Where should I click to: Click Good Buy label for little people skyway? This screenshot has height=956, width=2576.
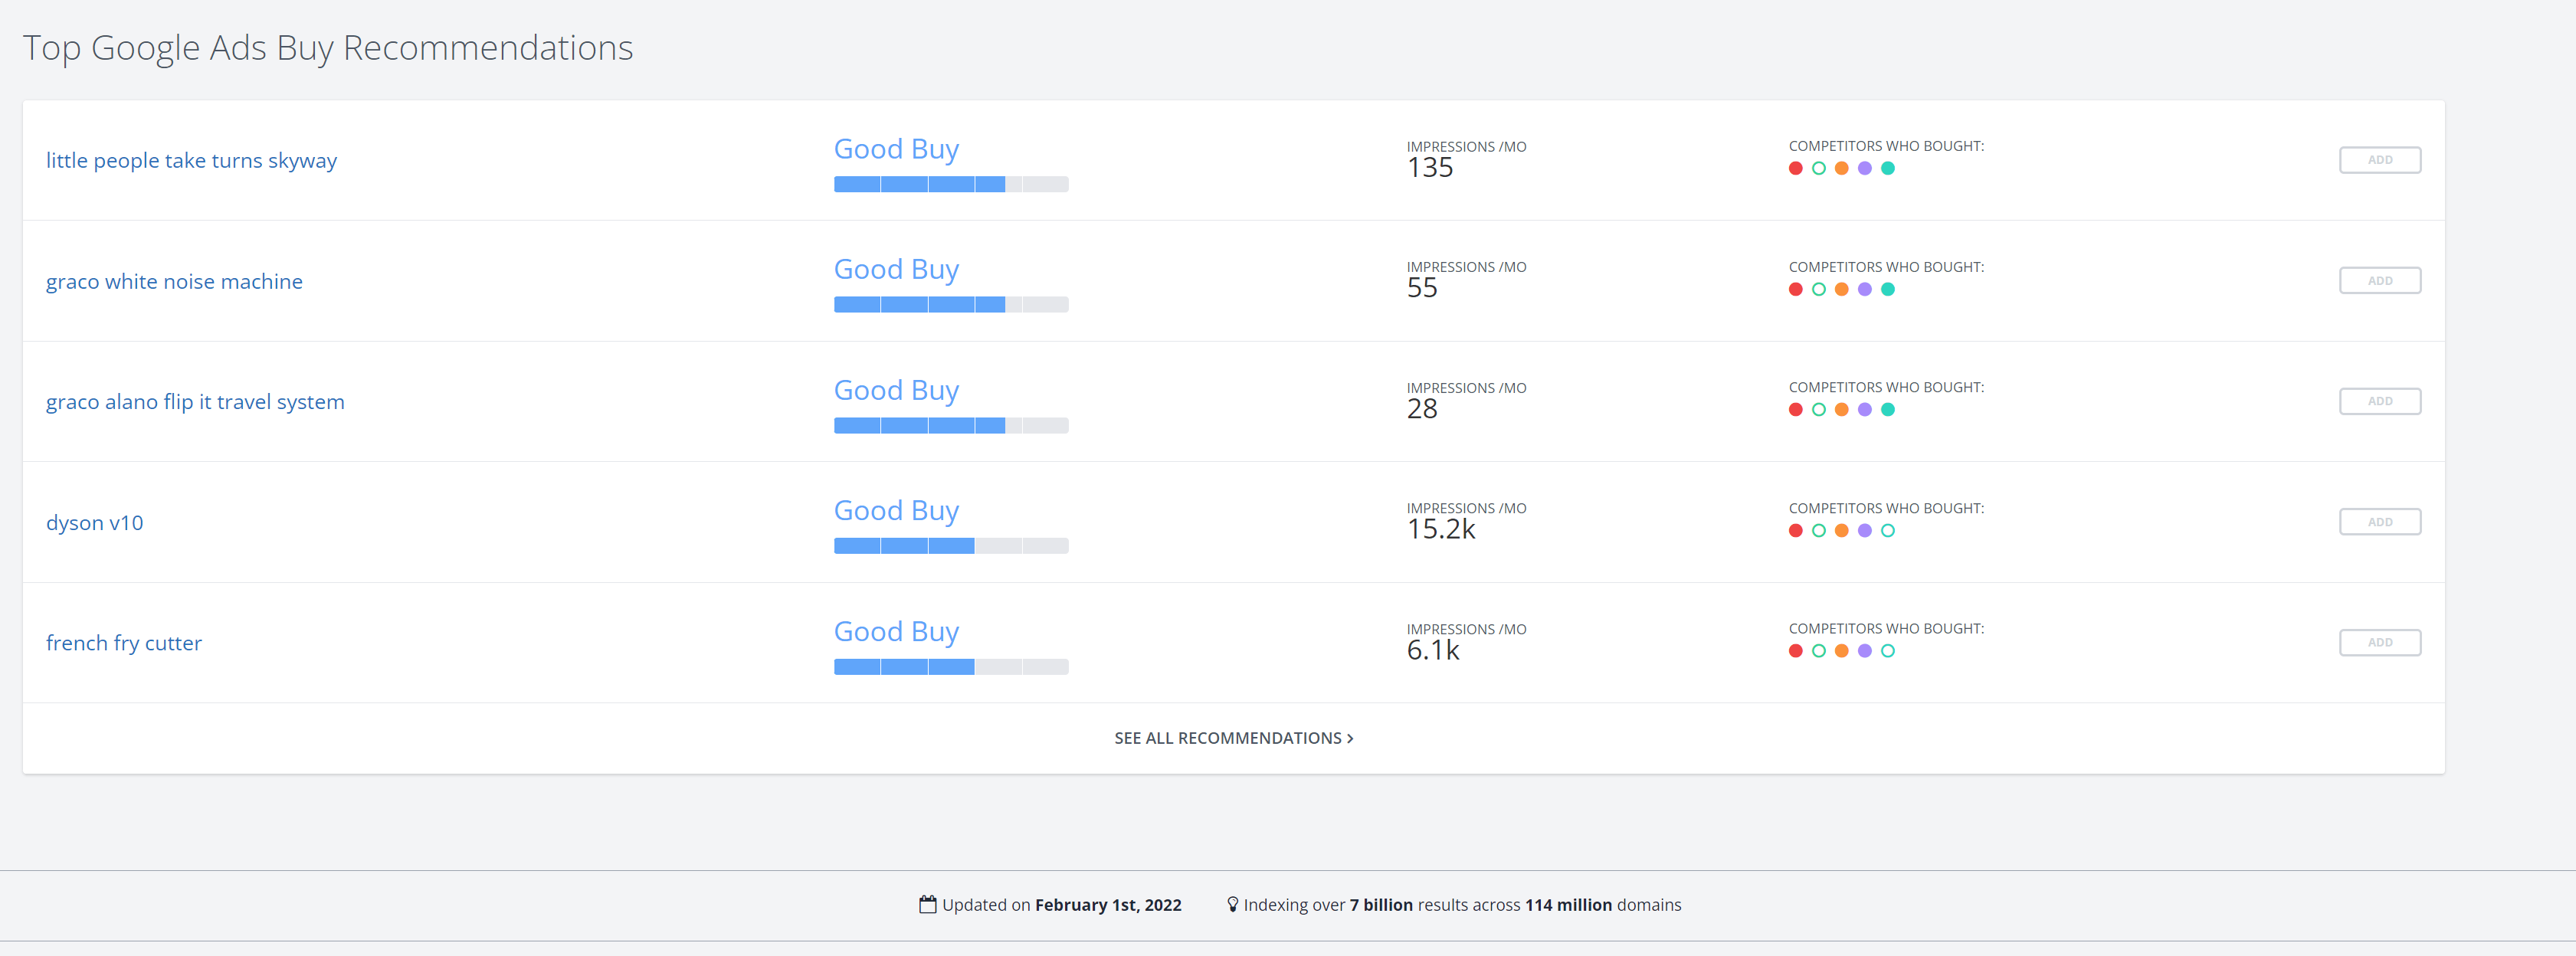coord(896,149)
